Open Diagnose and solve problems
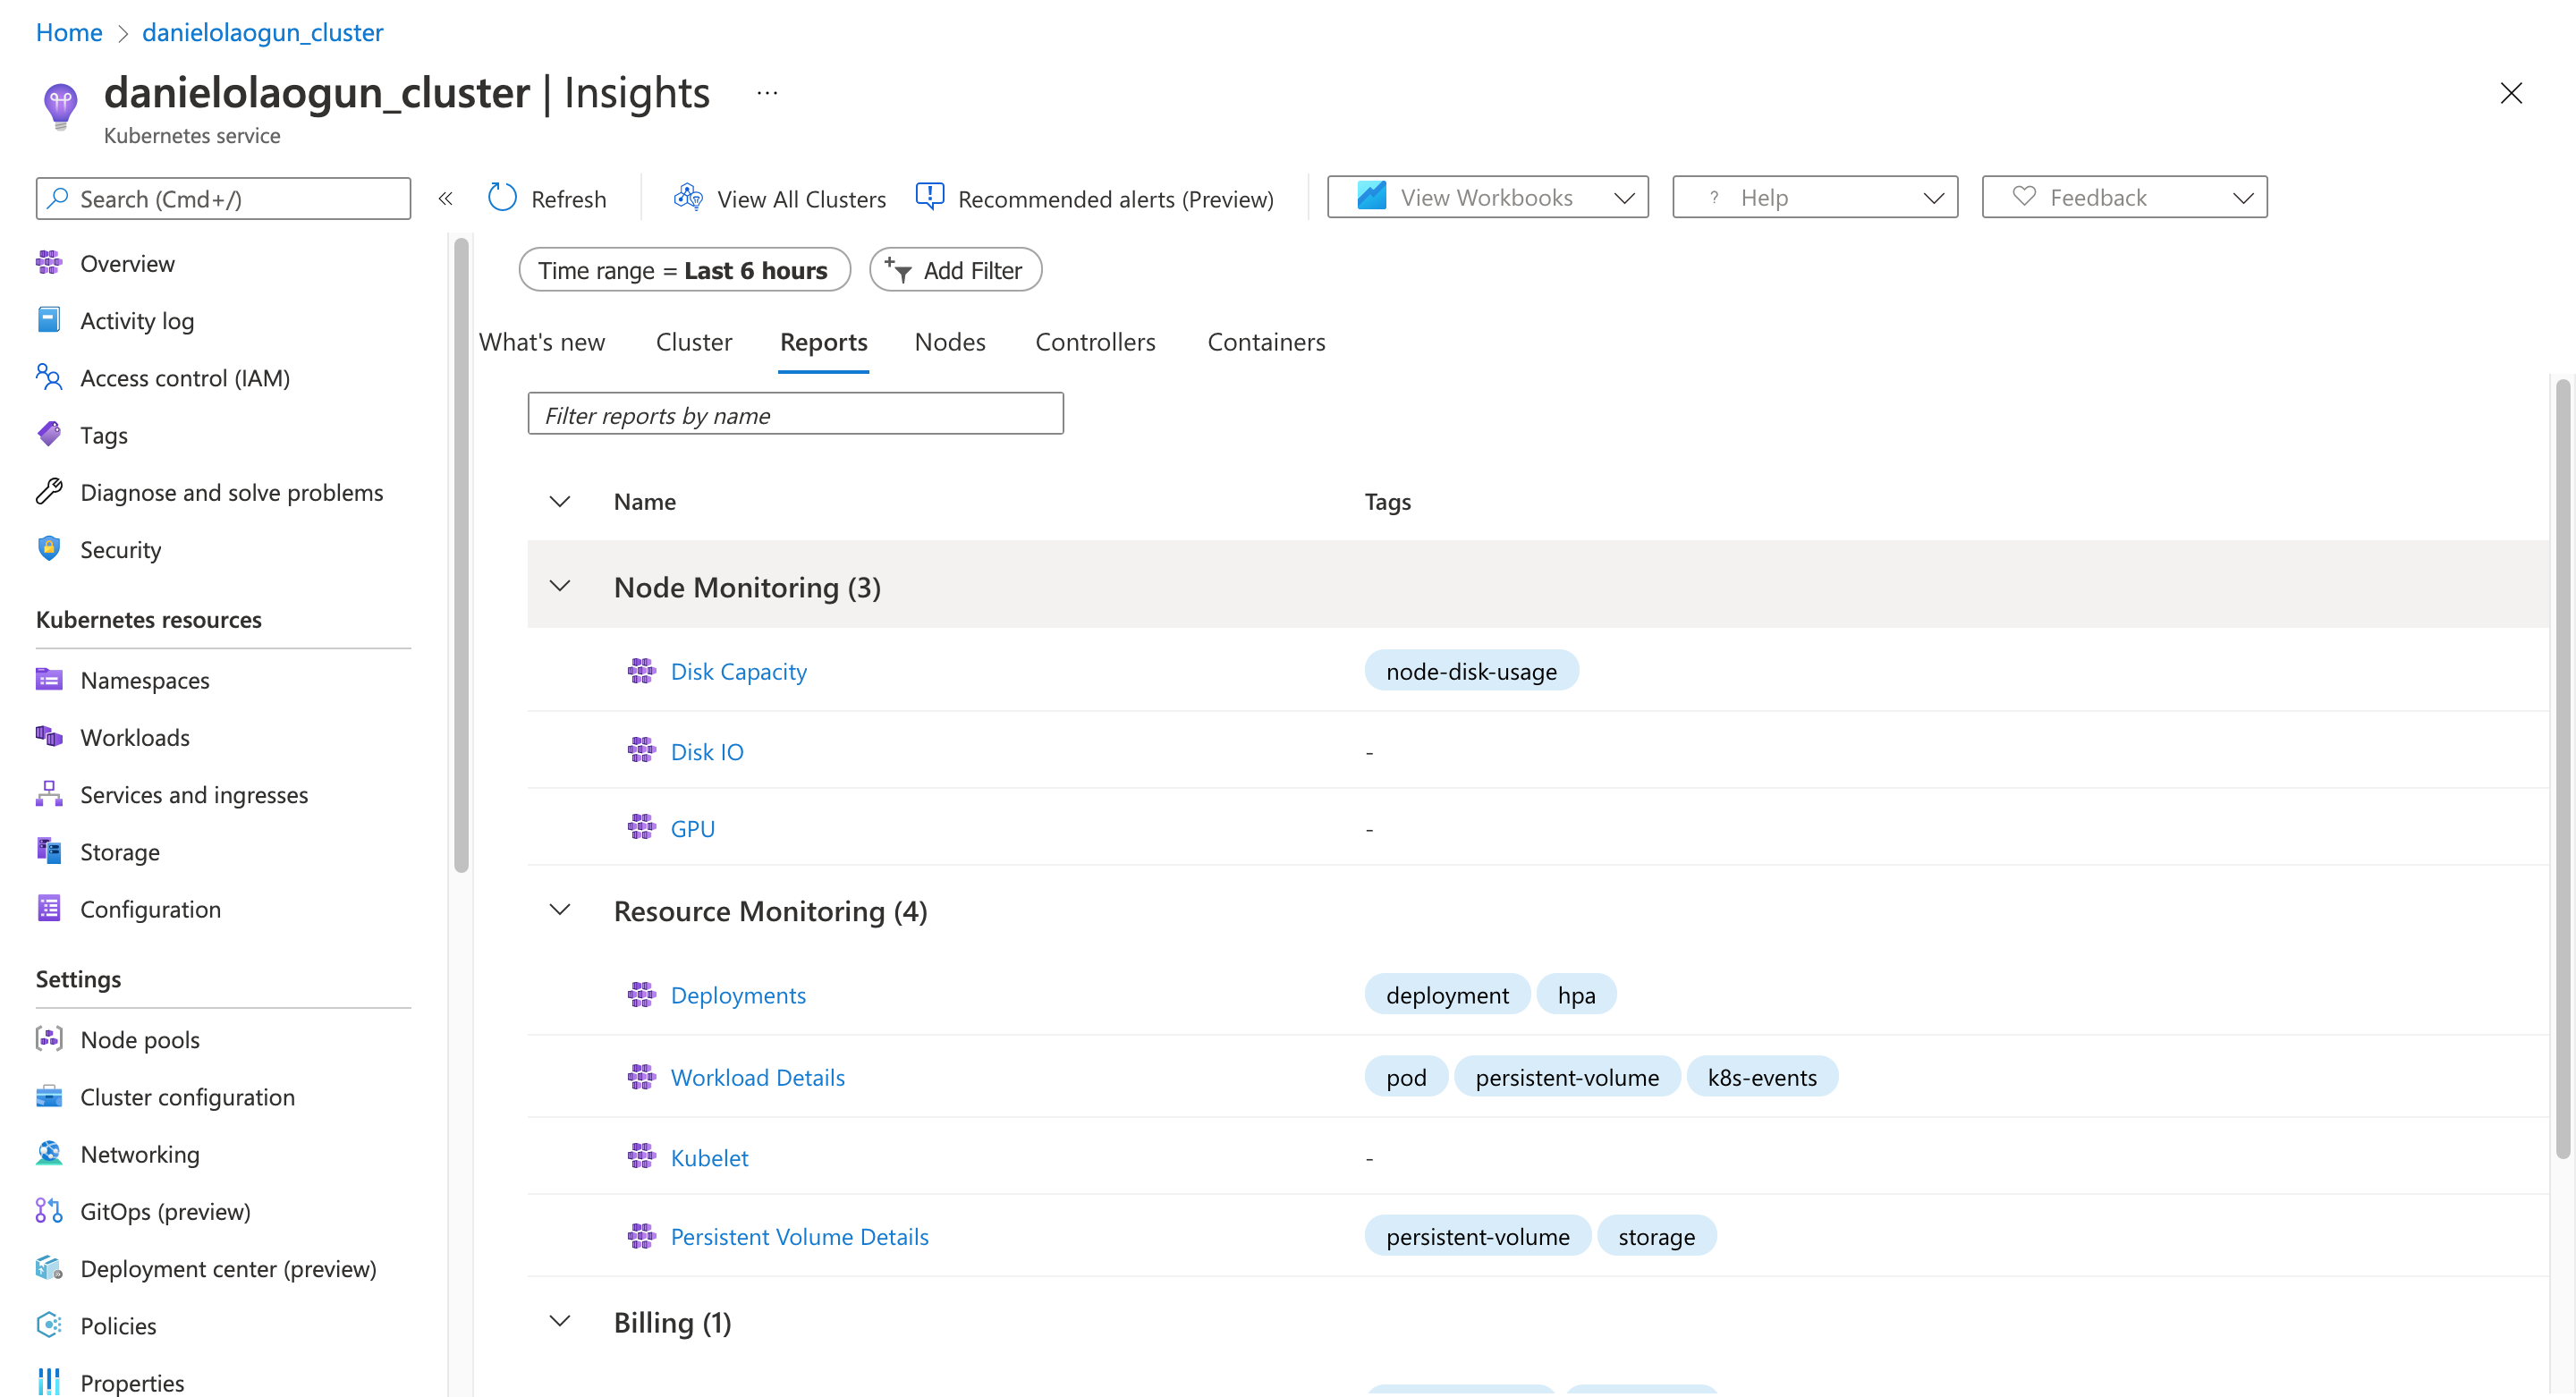This screenshot has width=2576, height=1397. click(x=231, y=492)
